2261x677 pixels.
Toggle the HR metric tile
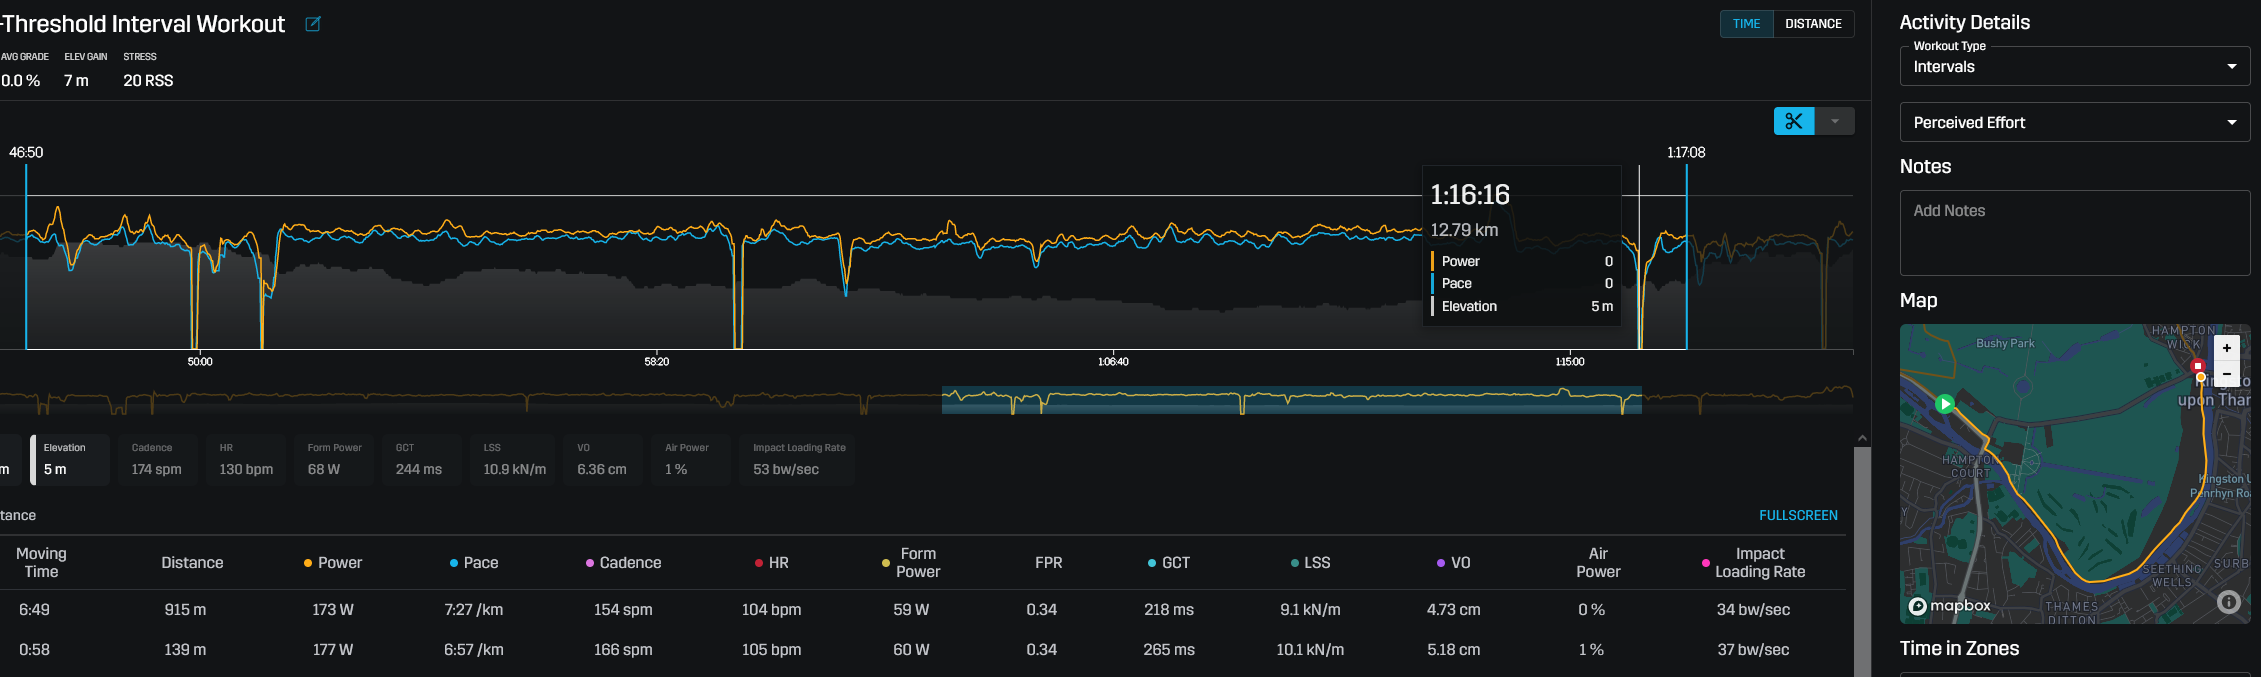point(245,460)
